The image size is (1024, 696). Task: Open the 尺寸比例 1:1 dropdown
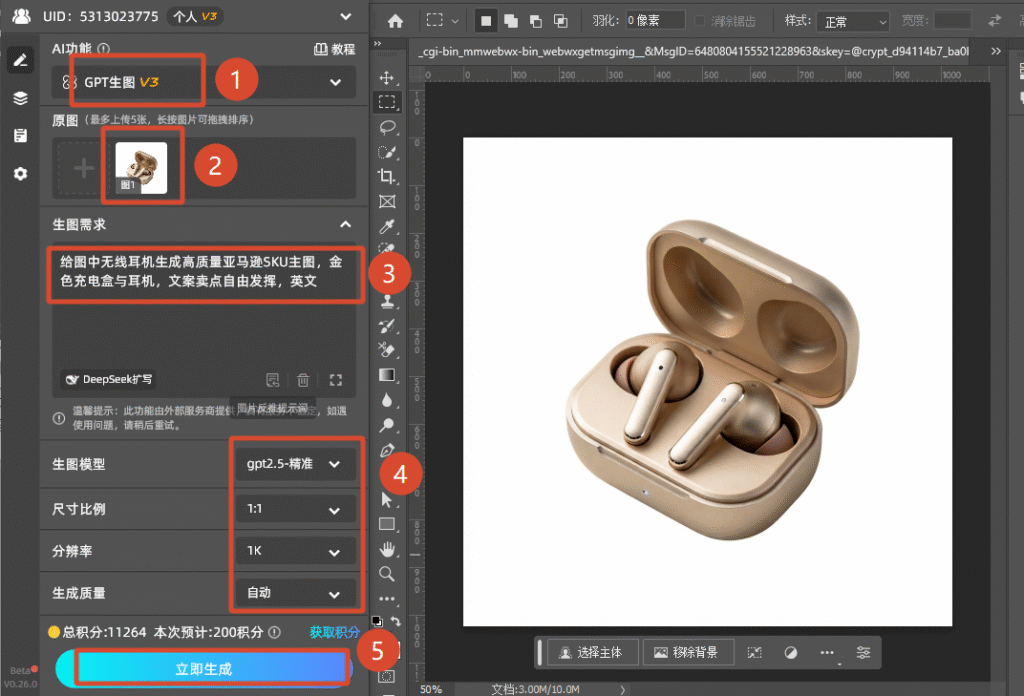pyautogui.click(x=295, y=509)
